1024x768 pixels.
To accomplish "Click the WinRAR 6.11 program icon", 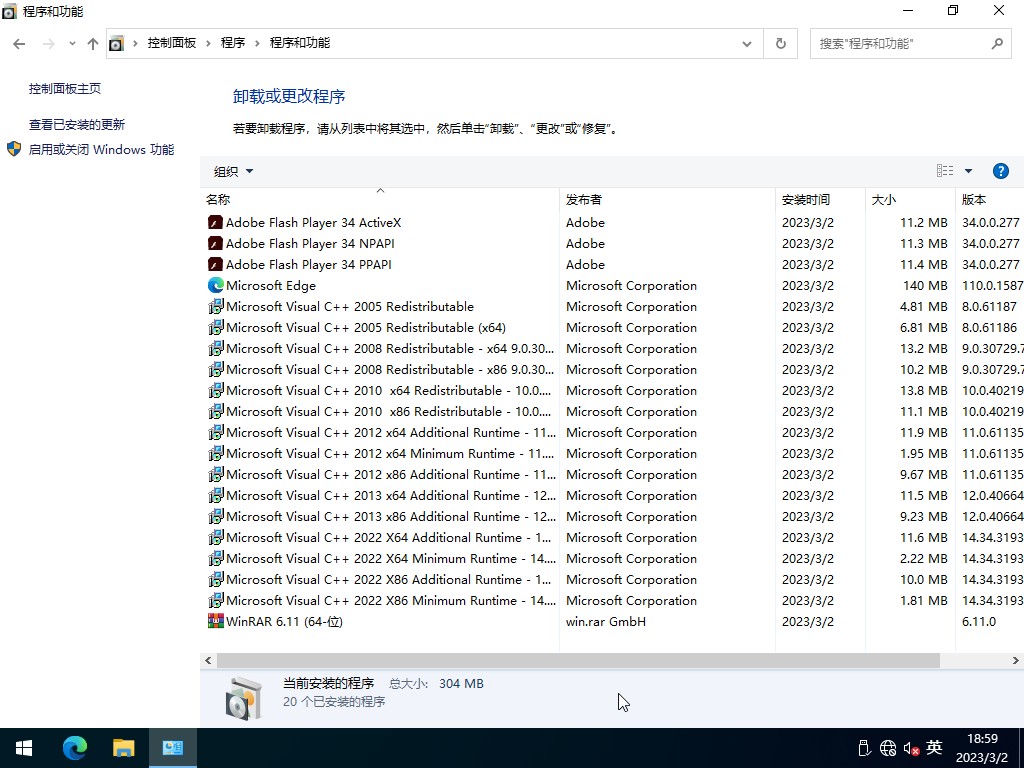I will 215,621.
